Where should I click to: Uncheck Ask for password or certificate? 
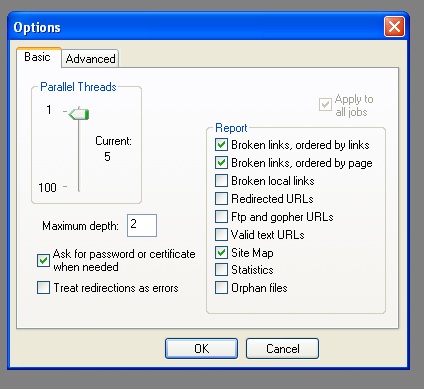pyautogui.click(x=43, y=260)
